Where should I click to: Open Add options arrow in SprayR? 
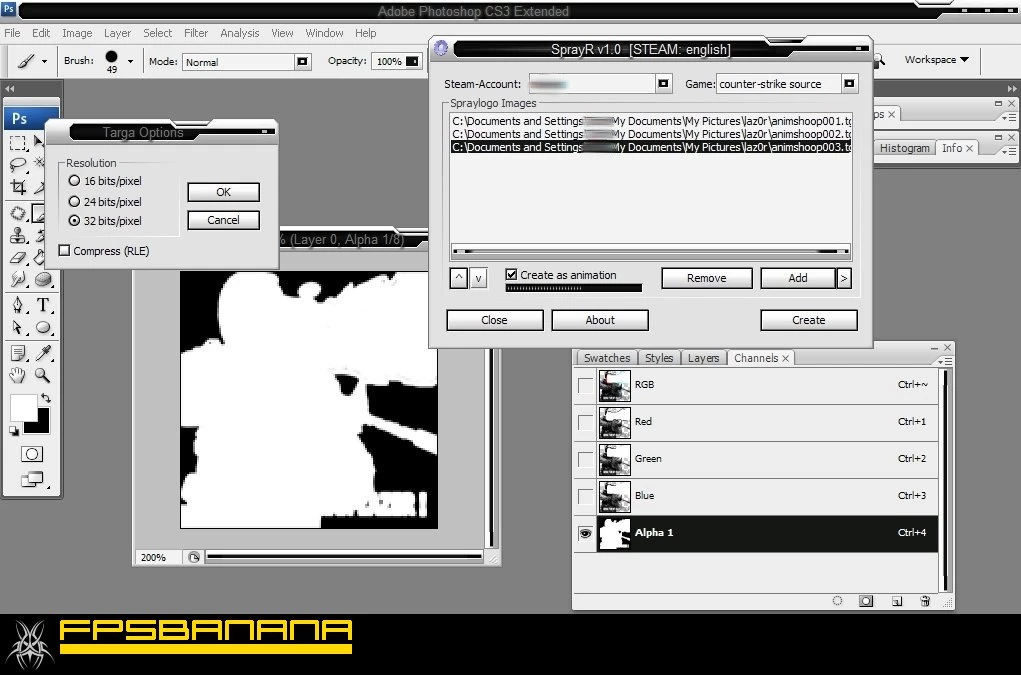click(844, 278)
